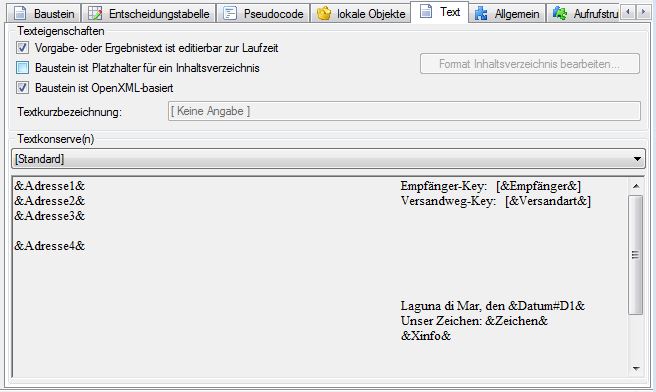This screenshot has width=656, height=392.
Task: Click the text area scroll-down arrow
Action: pyautogui.click(x=636, y=369)
